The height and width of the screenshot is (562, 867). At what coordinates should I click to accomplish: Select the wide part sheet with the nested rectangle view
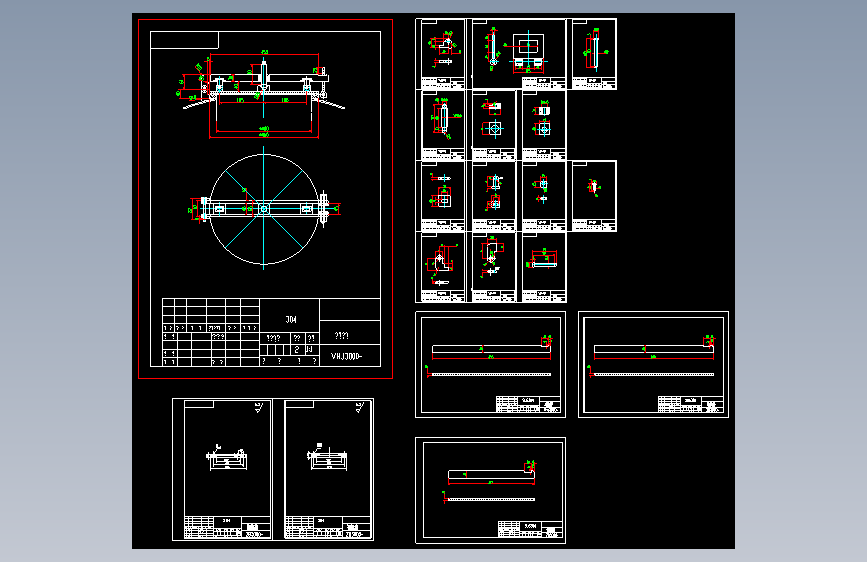pos(519,54)
